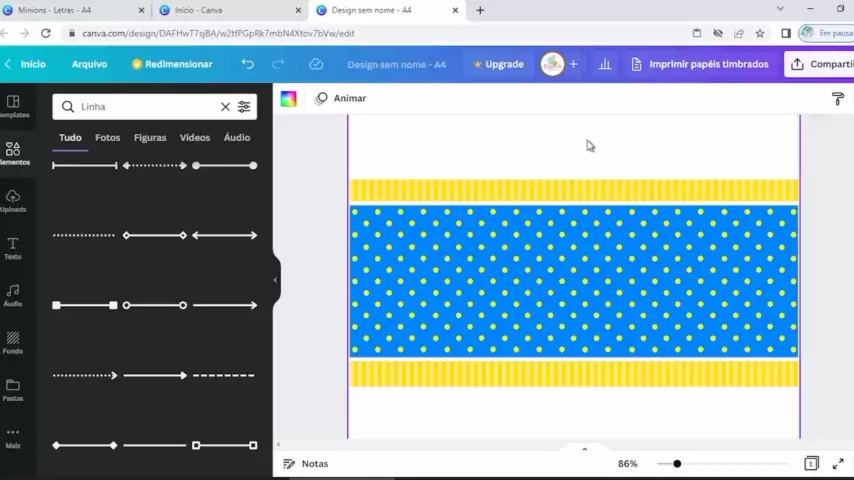This screenshot has width=854, height=480.
Task: Click the Upgrade button
Action: 498,64
